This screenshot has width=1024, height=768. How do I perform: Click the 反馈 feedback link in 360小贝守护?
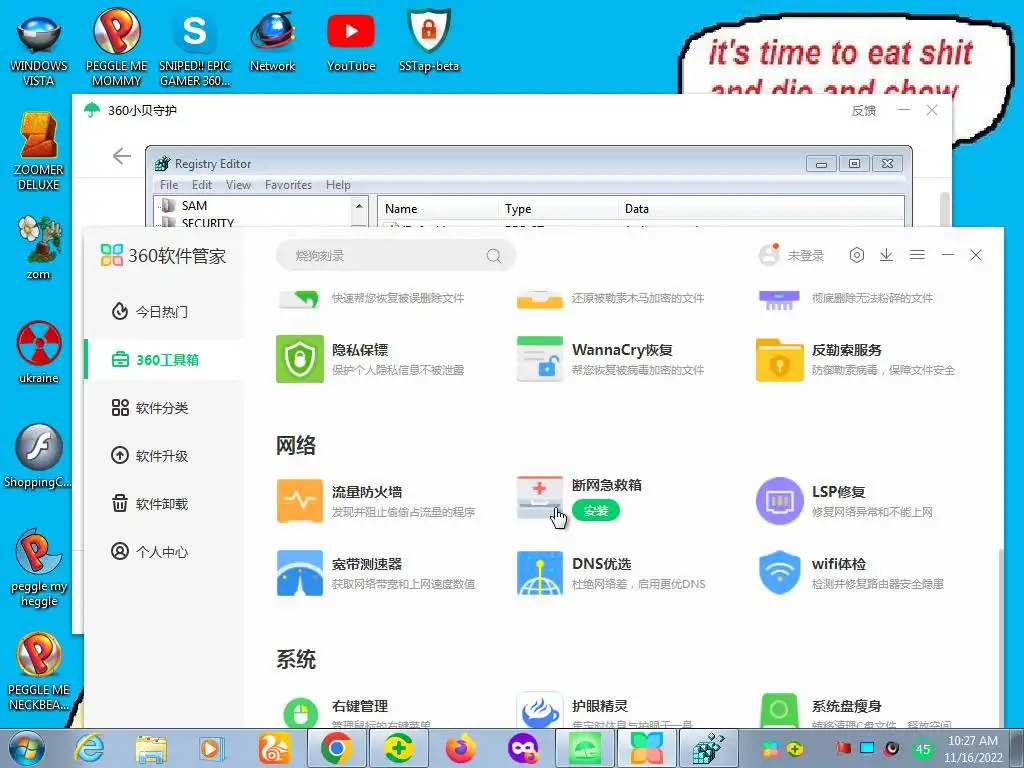(x=863, y=111)
